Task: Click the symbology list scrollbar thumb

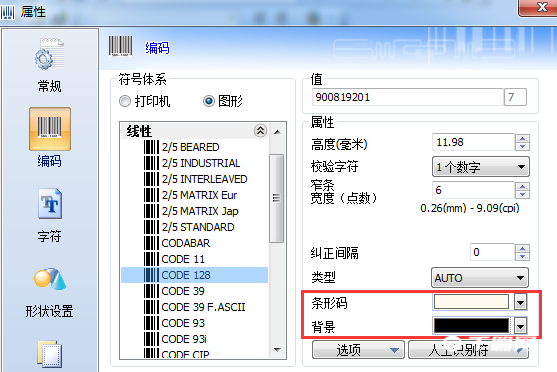Action: (277, 198)
